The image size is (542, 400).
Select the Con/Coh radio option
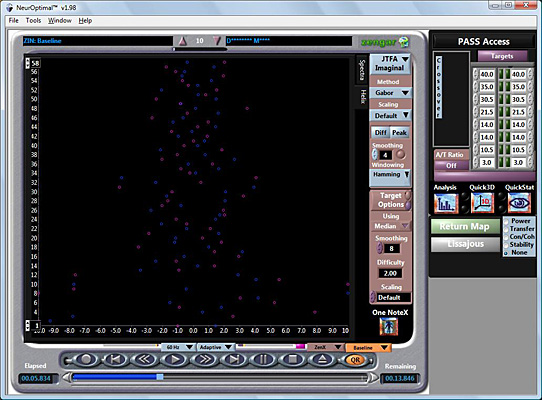pyautogui.click(x=506, y=237)
